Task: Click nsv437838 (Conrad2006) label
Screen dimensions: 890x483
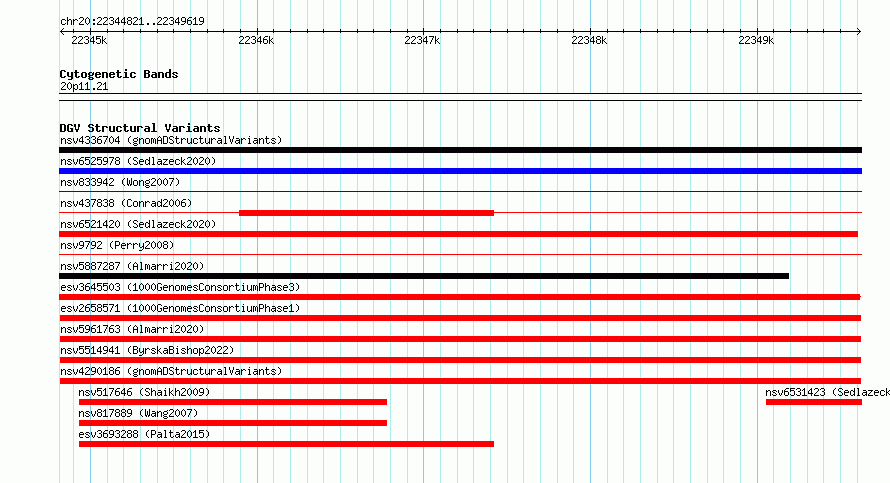Action: [126, 203]
